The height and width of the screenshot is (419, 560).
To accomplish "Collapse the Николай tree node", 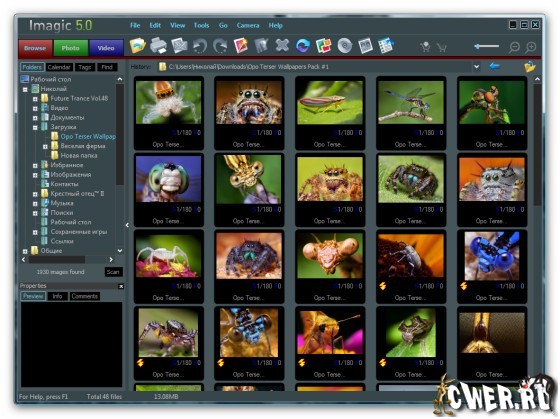I will 25,89.
